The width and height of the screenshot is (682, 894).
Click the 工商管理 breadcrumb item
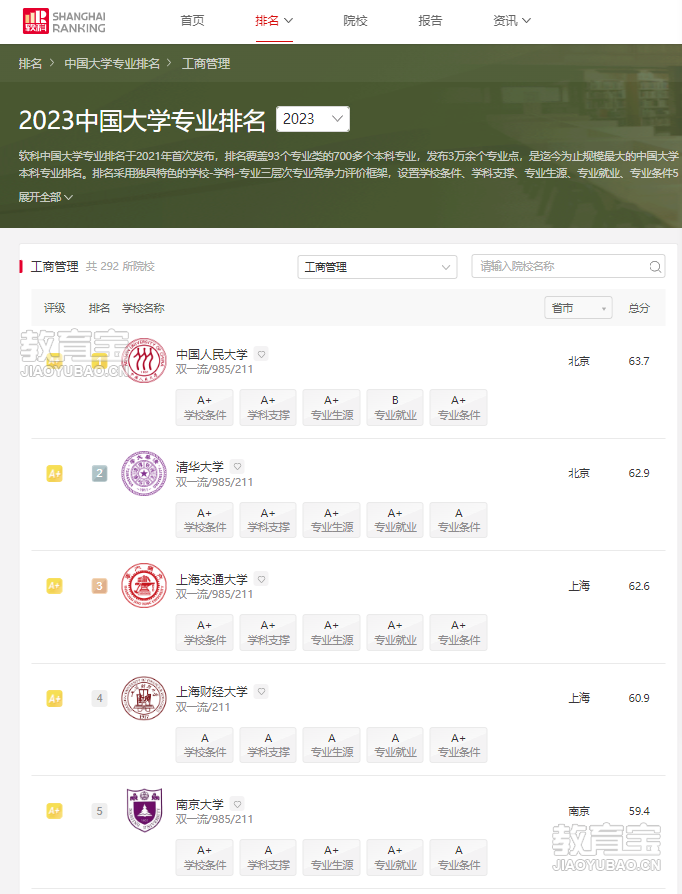pos(206,63)
